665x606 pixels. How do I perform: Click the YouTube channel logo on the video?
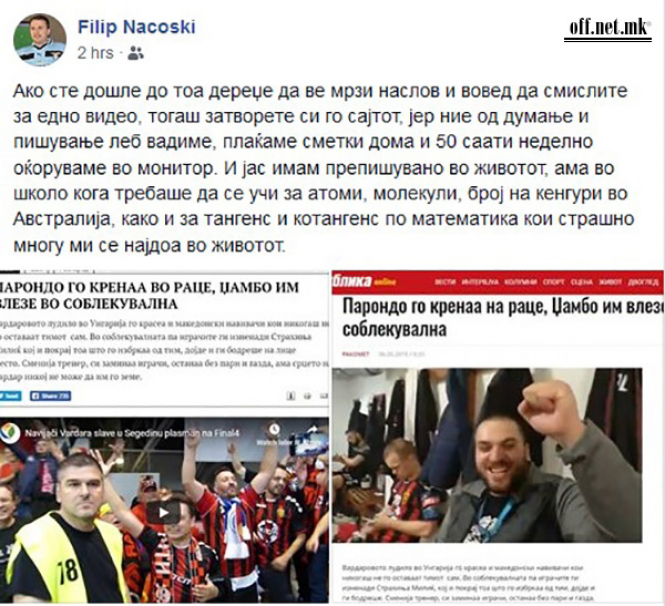[x=10, y=433]
